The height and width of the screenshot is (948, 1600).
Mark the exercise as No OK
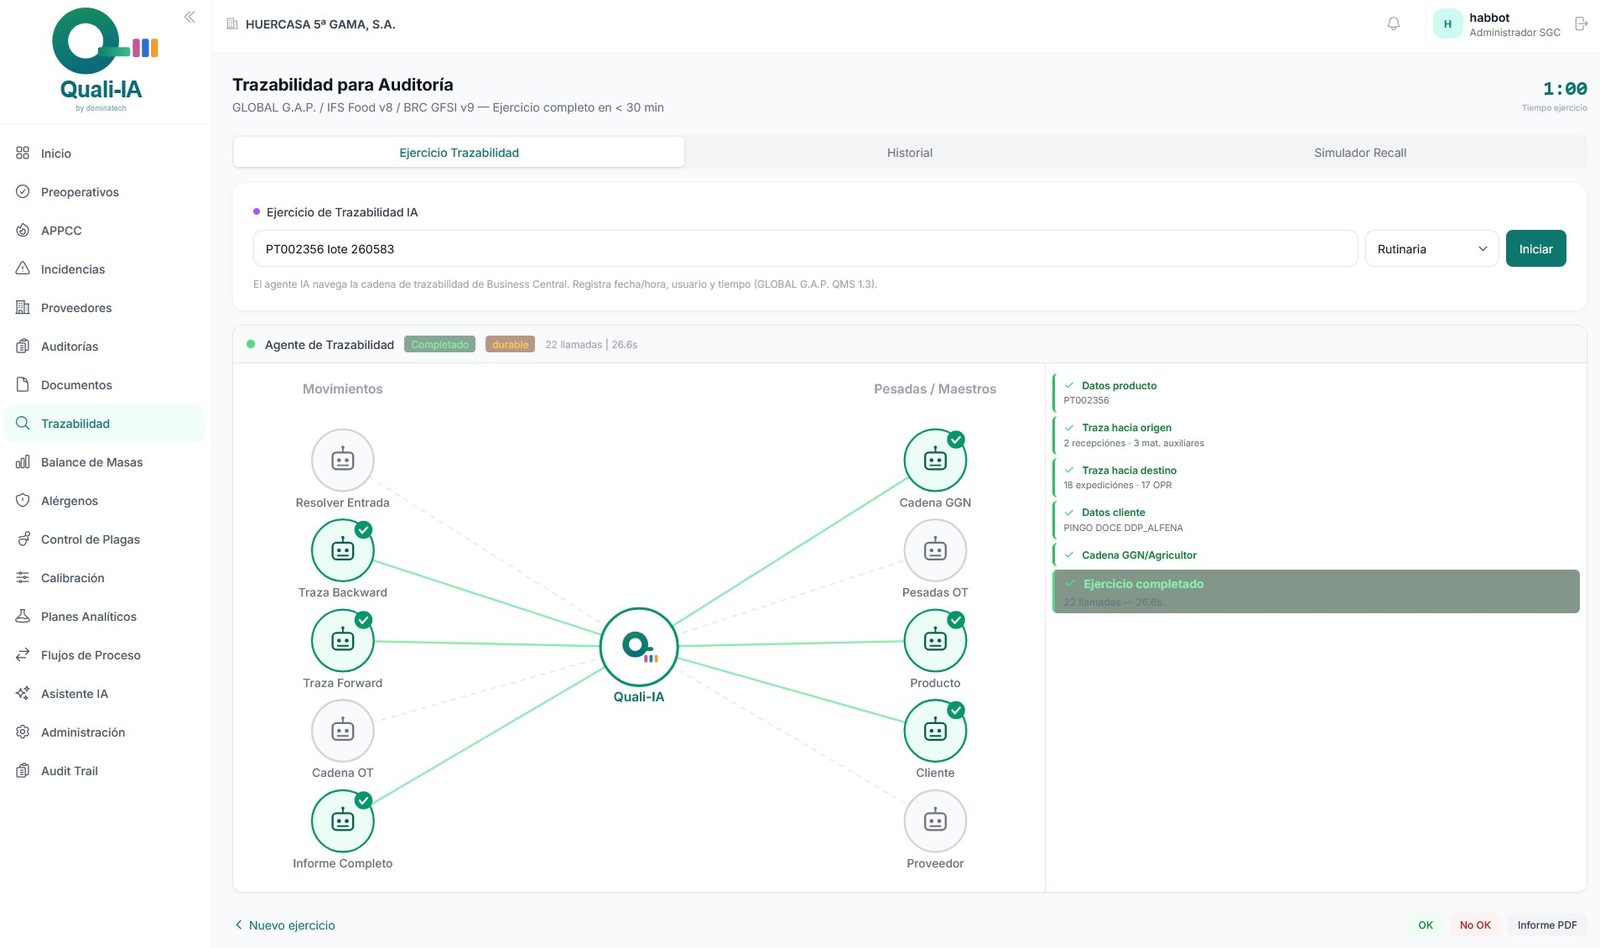point(1475,926)
